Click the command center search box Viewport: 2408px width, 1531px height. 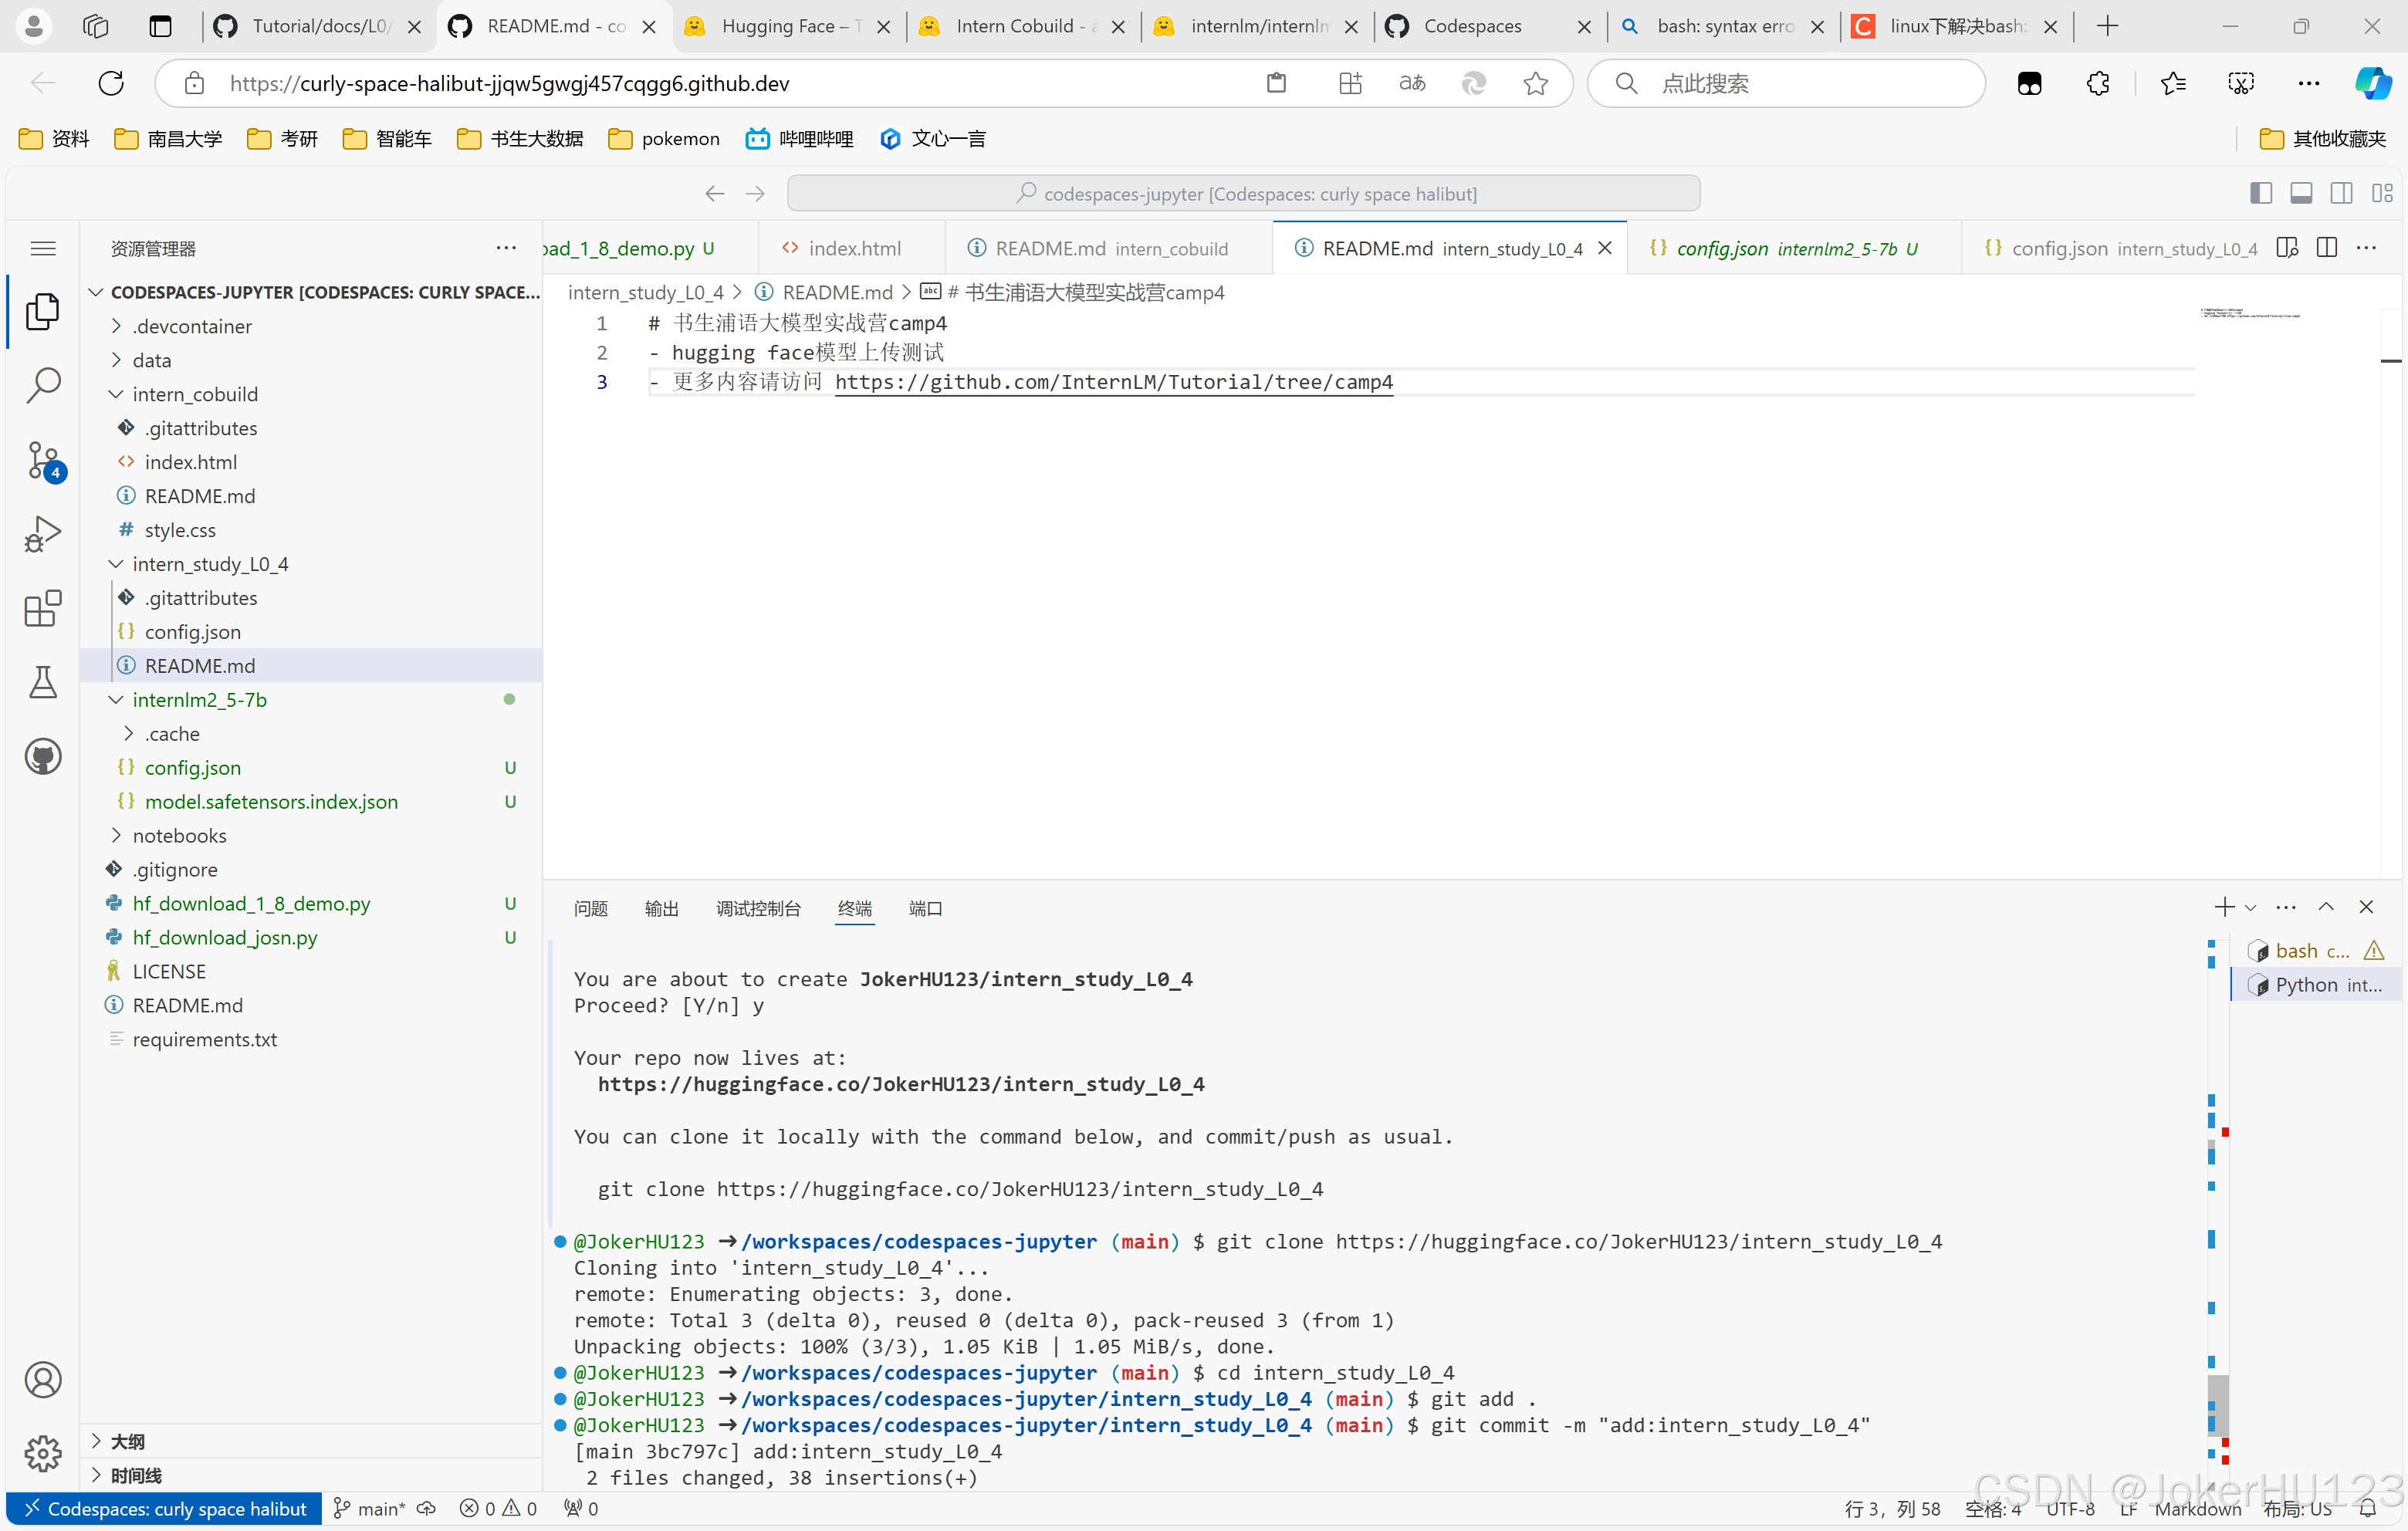1243,193
